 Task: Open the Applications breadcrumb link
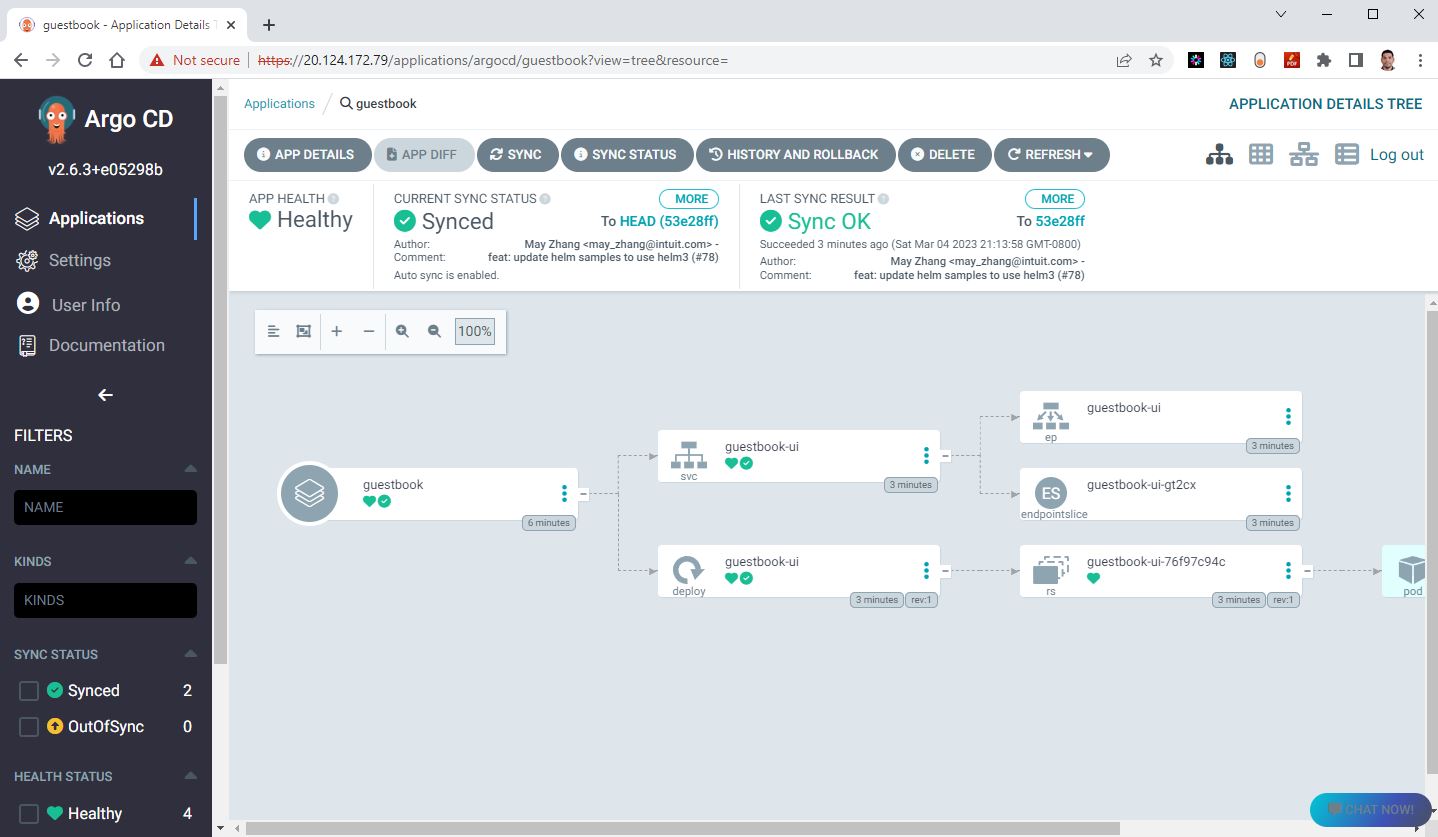[x=279, y=103]
